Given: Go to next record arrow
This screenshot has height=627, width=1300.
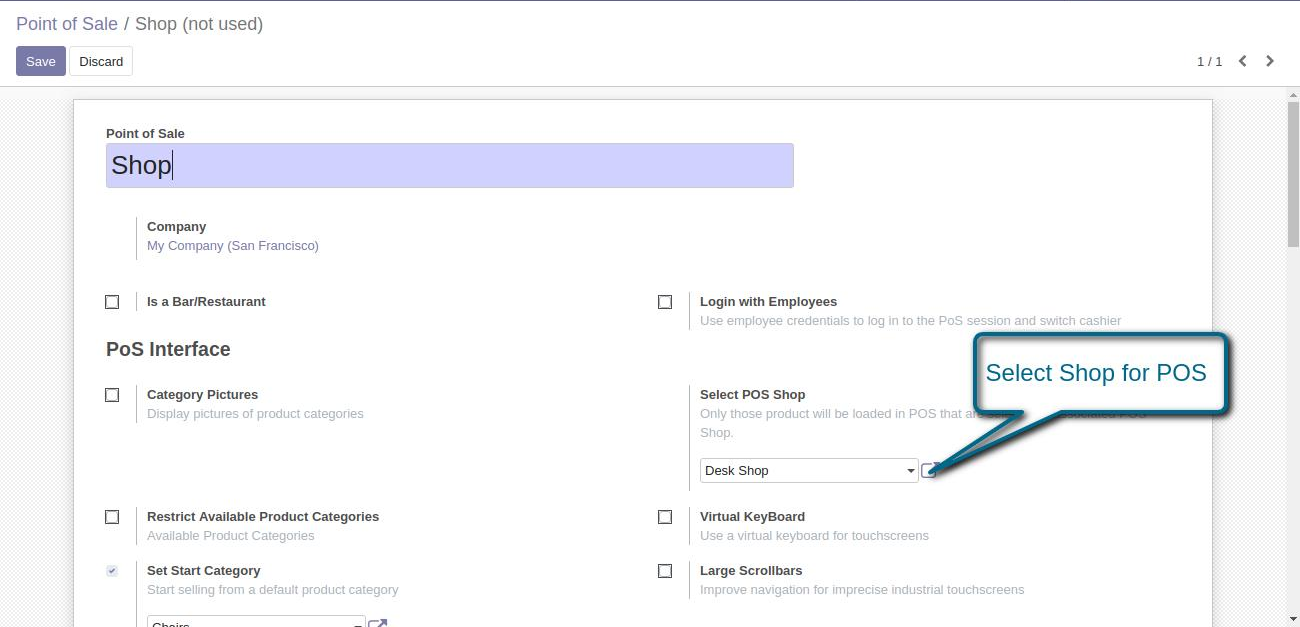Looking at the screenshot, I should pos(1270,61).
